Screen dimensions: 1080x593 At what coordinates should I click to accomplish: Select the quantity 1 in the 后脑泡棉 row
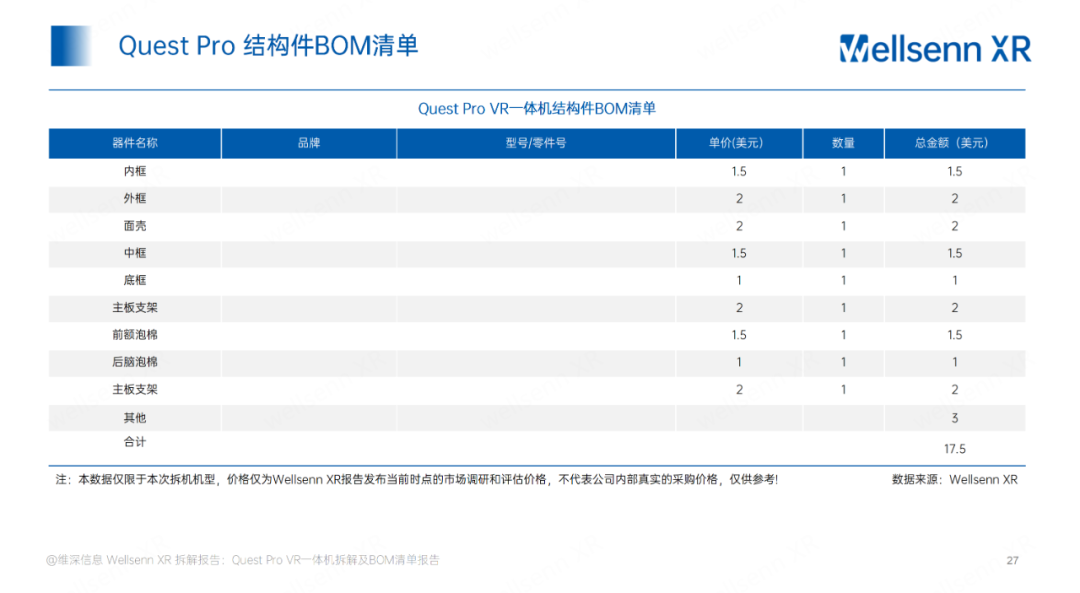coord(843,362)
